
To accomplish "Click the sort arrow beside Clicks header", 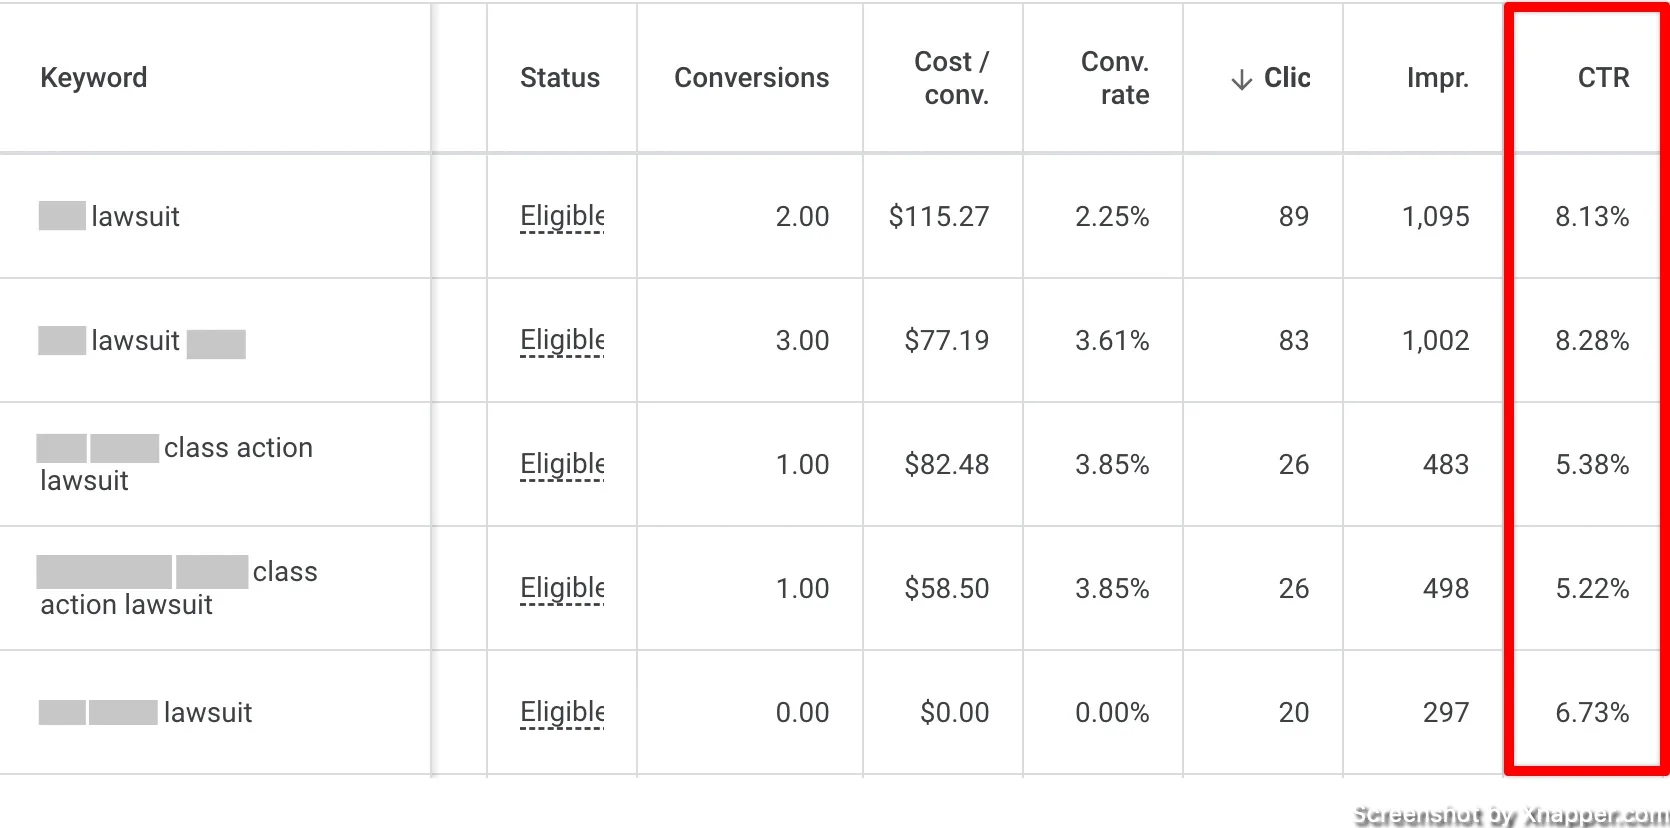I will (x=1241, y=80).
